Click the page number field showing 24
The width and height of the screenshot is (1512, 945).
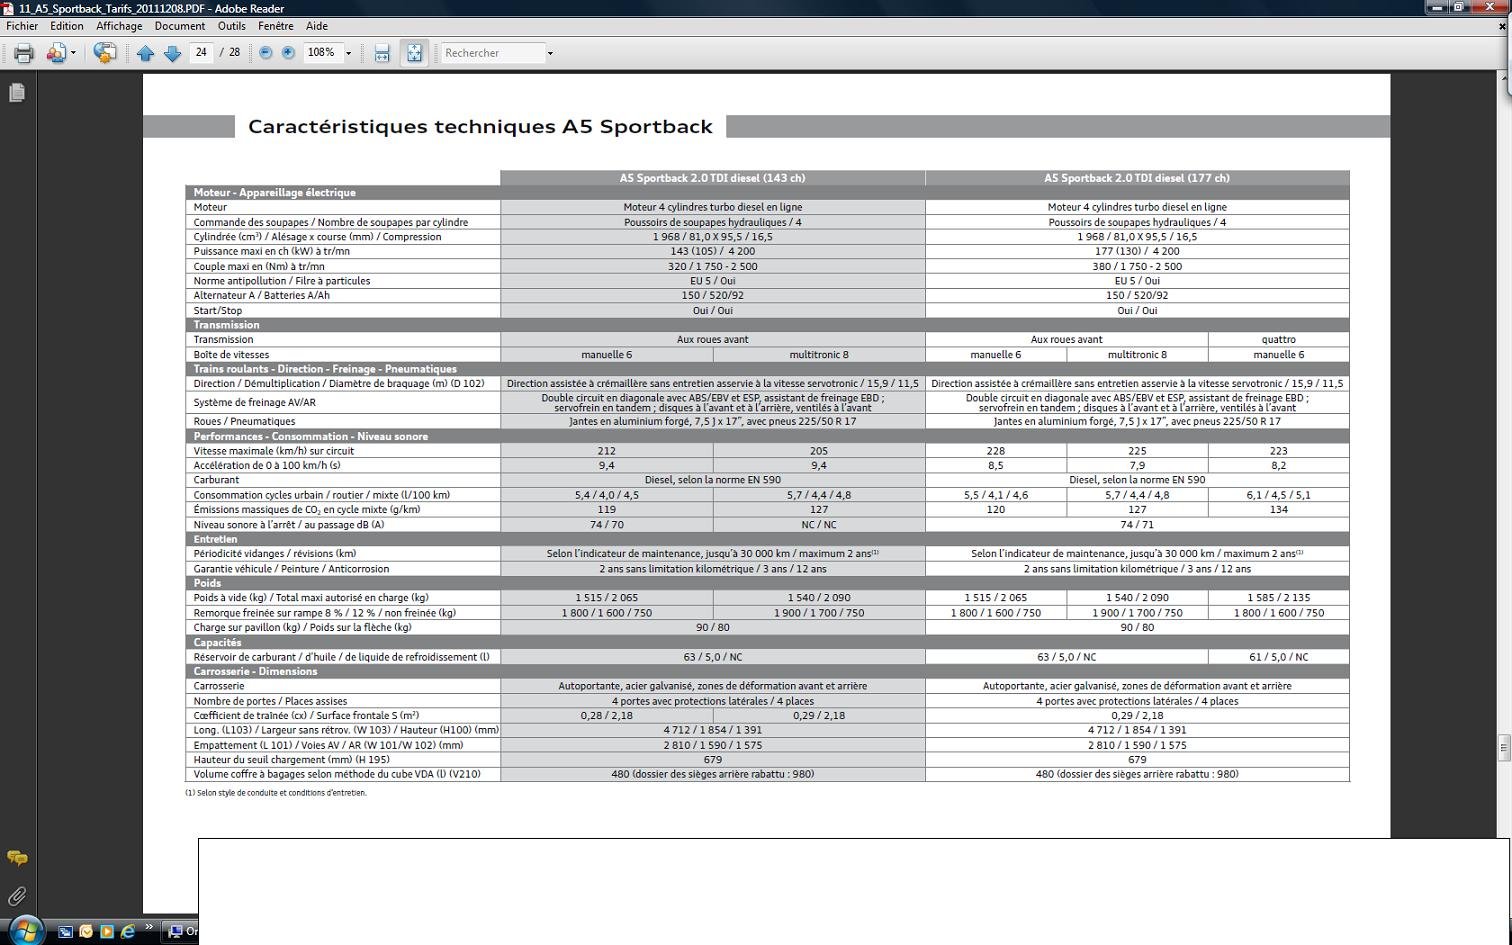coord(202,53)
